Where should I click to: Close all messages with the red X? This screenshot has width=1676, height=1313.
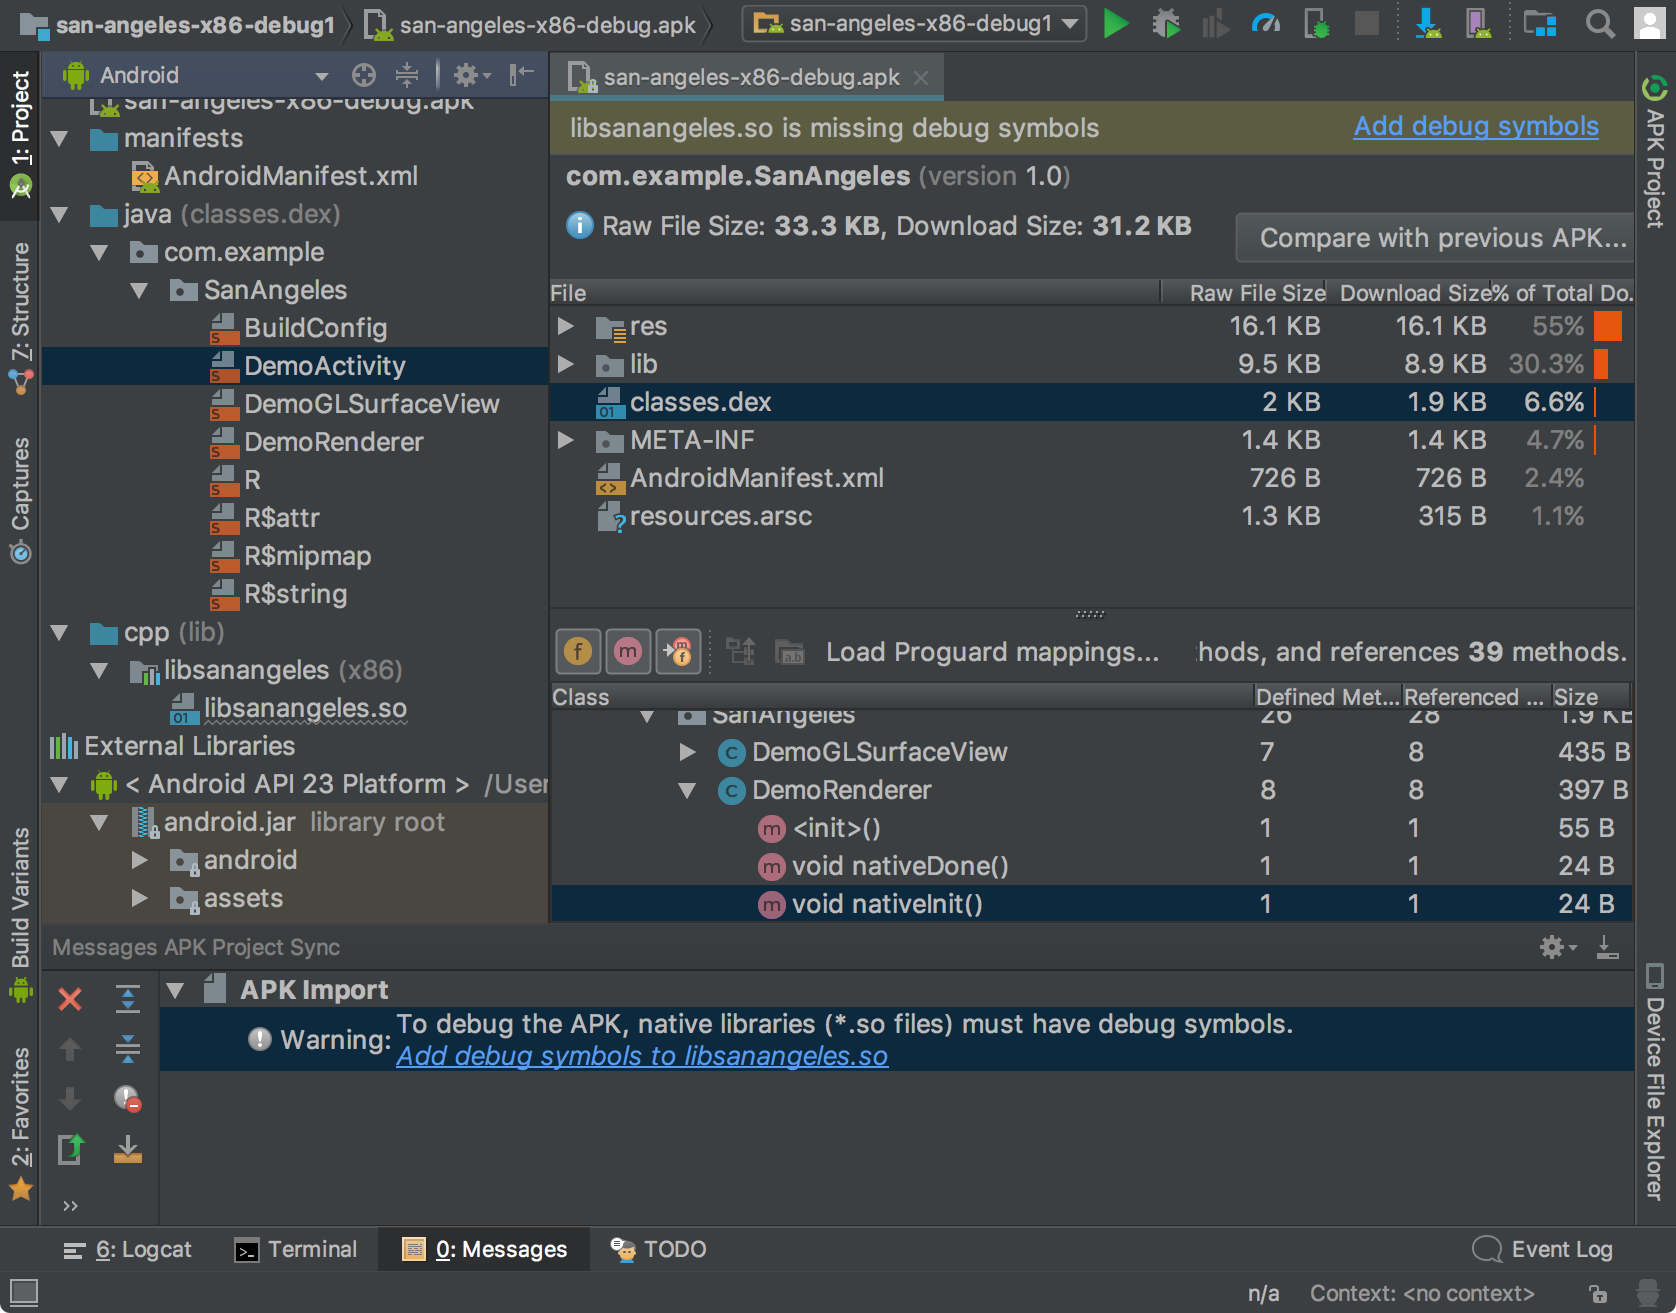69,999
